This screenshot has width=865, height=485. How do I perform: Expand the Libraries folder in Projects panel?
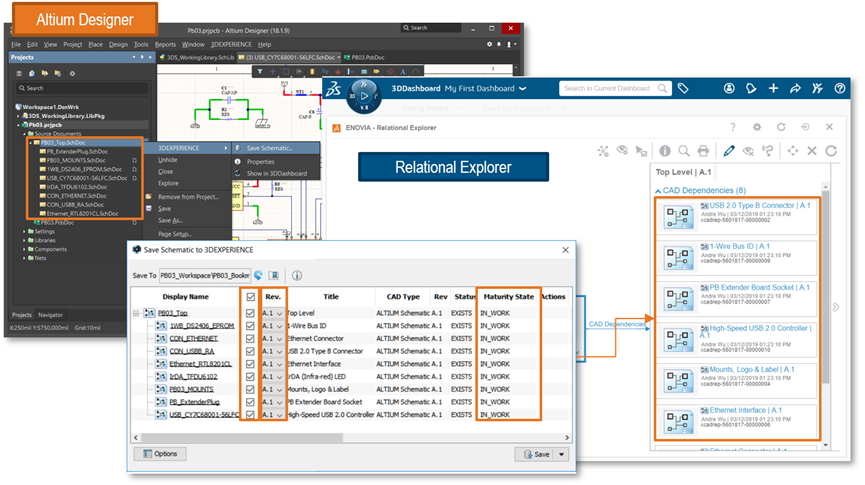24,241
